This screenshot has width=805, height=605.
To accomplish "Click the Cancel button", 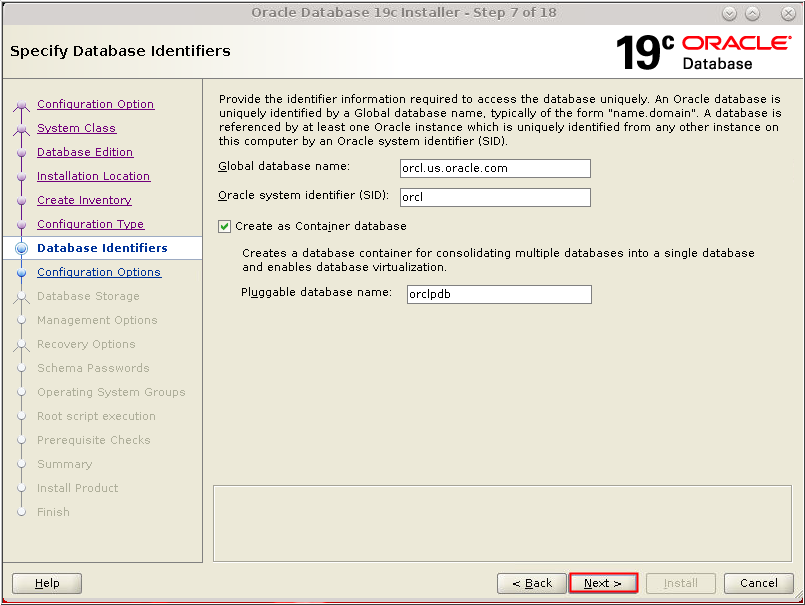I will 758,583.
